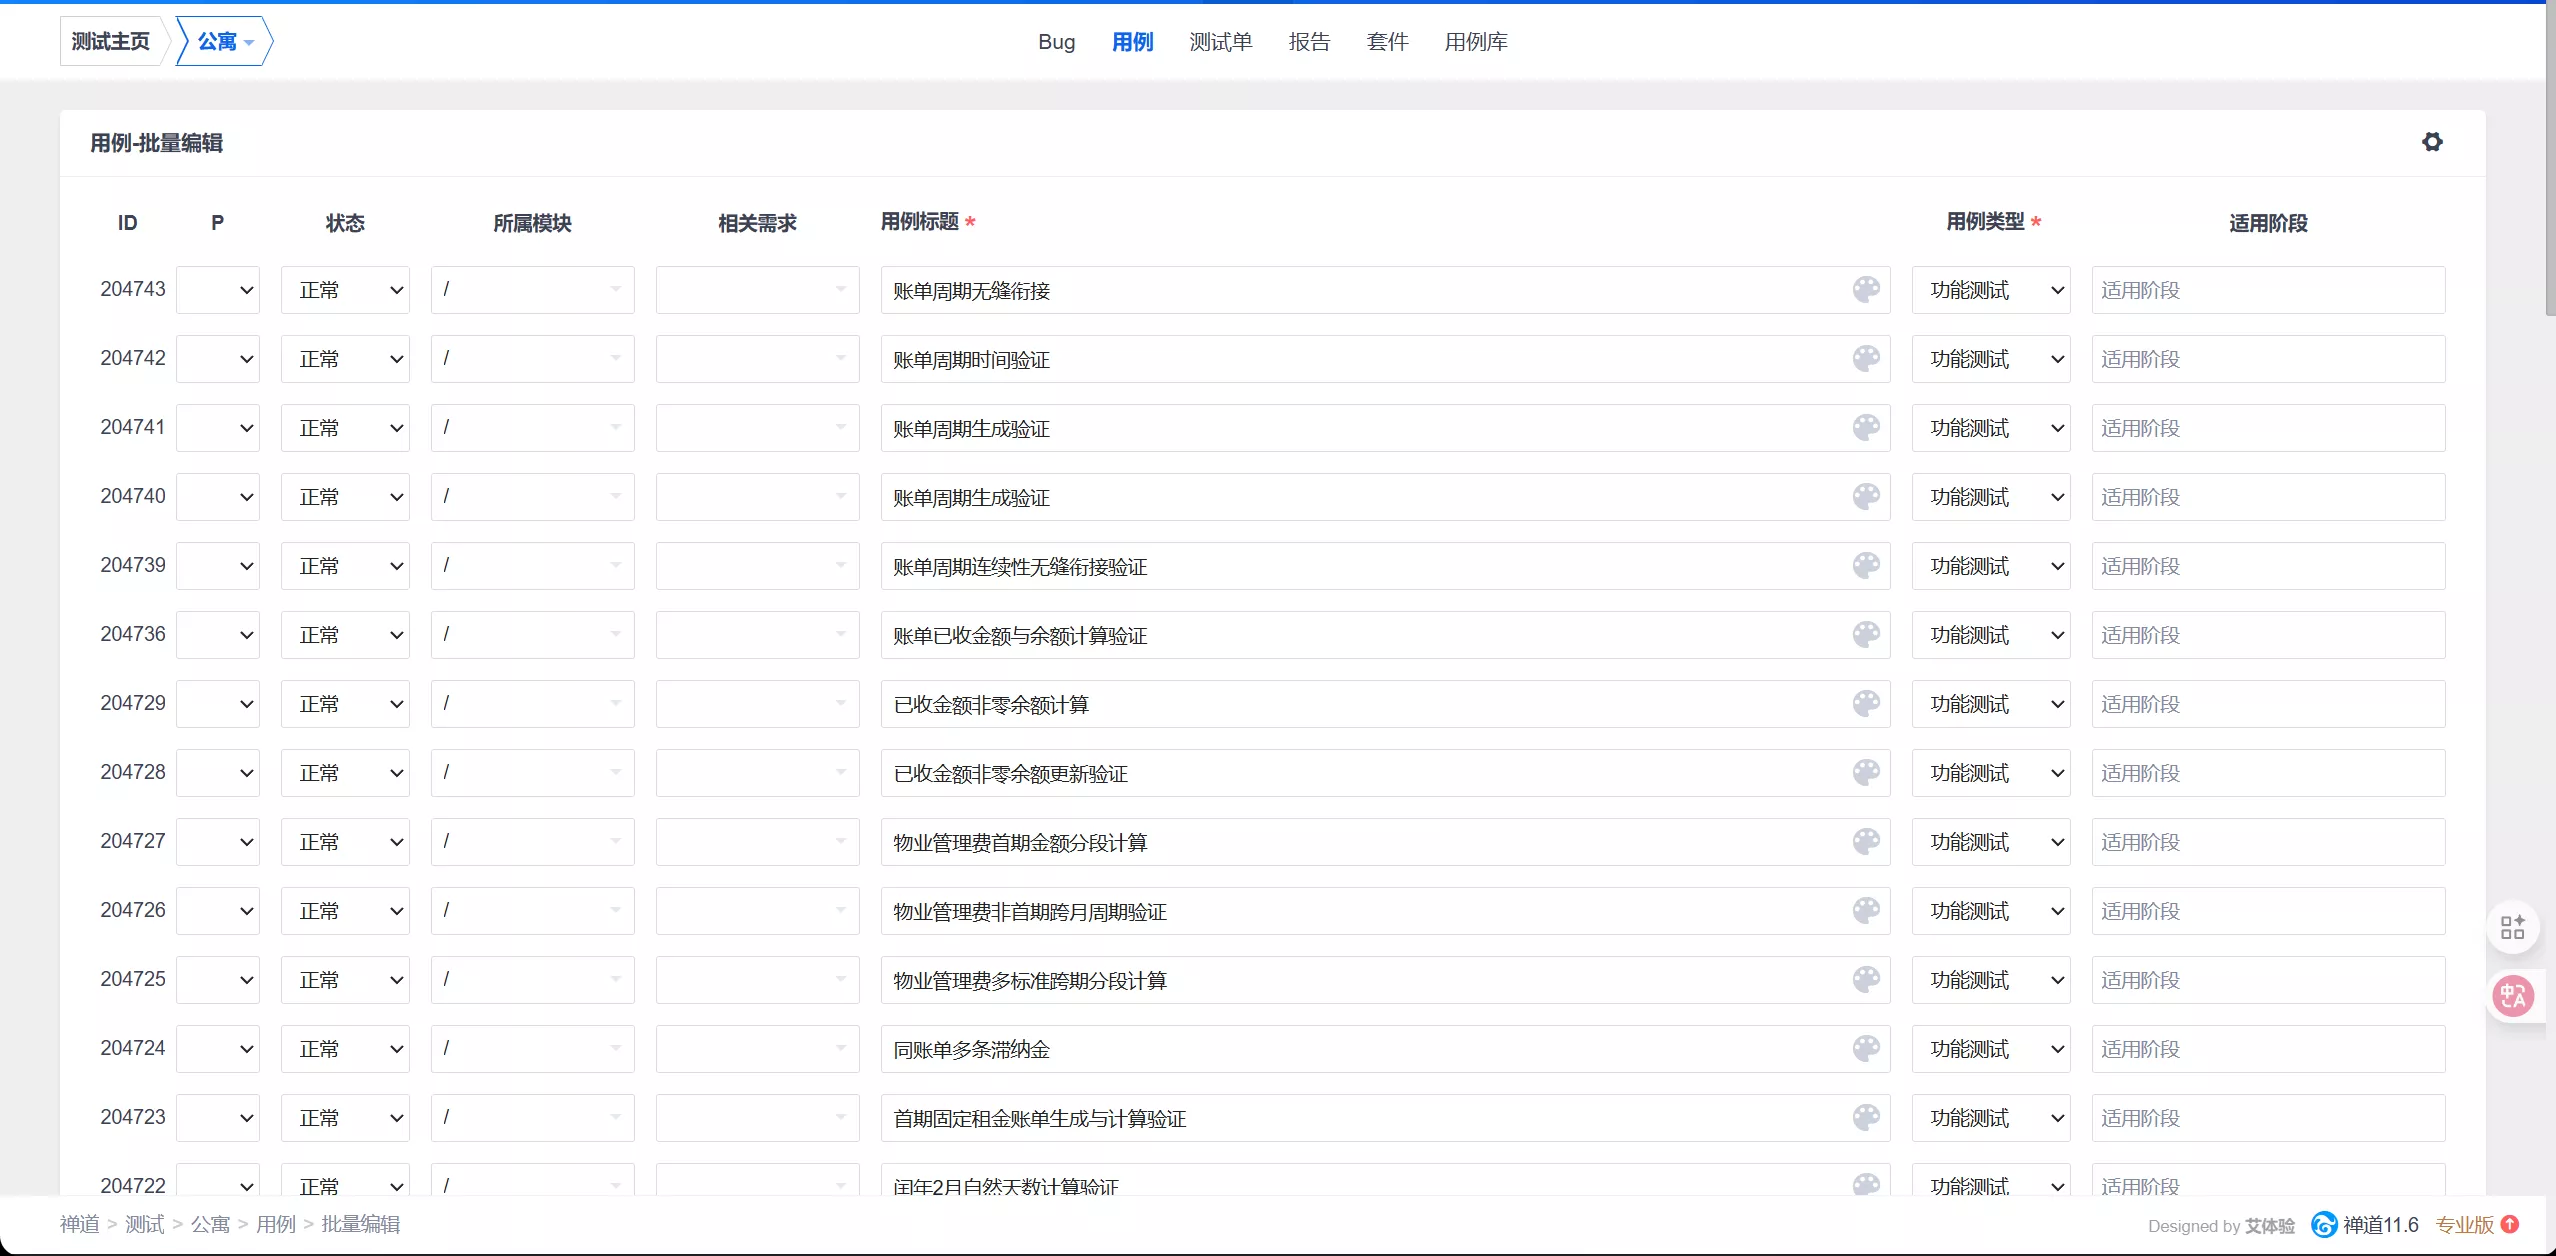Switch to the Bug tab
Image resolution: width=2556 pixels, height=1256 pixels.
(1056, 42)
